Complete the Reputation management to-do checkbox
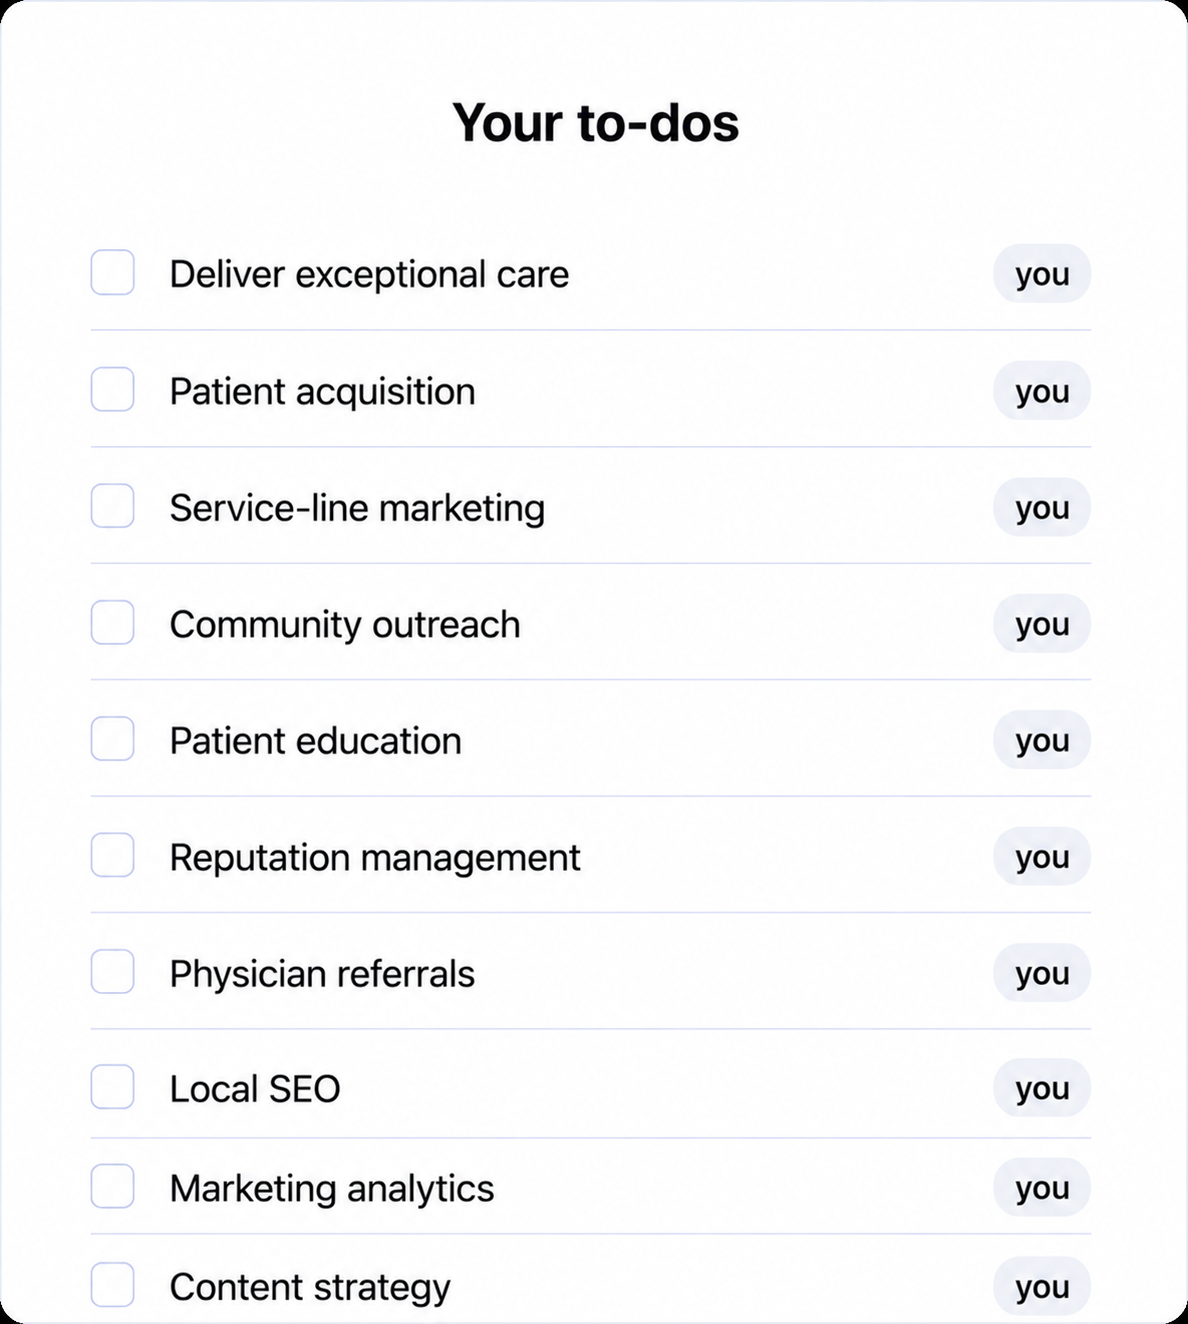The height and width of the screenshot is (1324, 1188). tap(112, 855)
